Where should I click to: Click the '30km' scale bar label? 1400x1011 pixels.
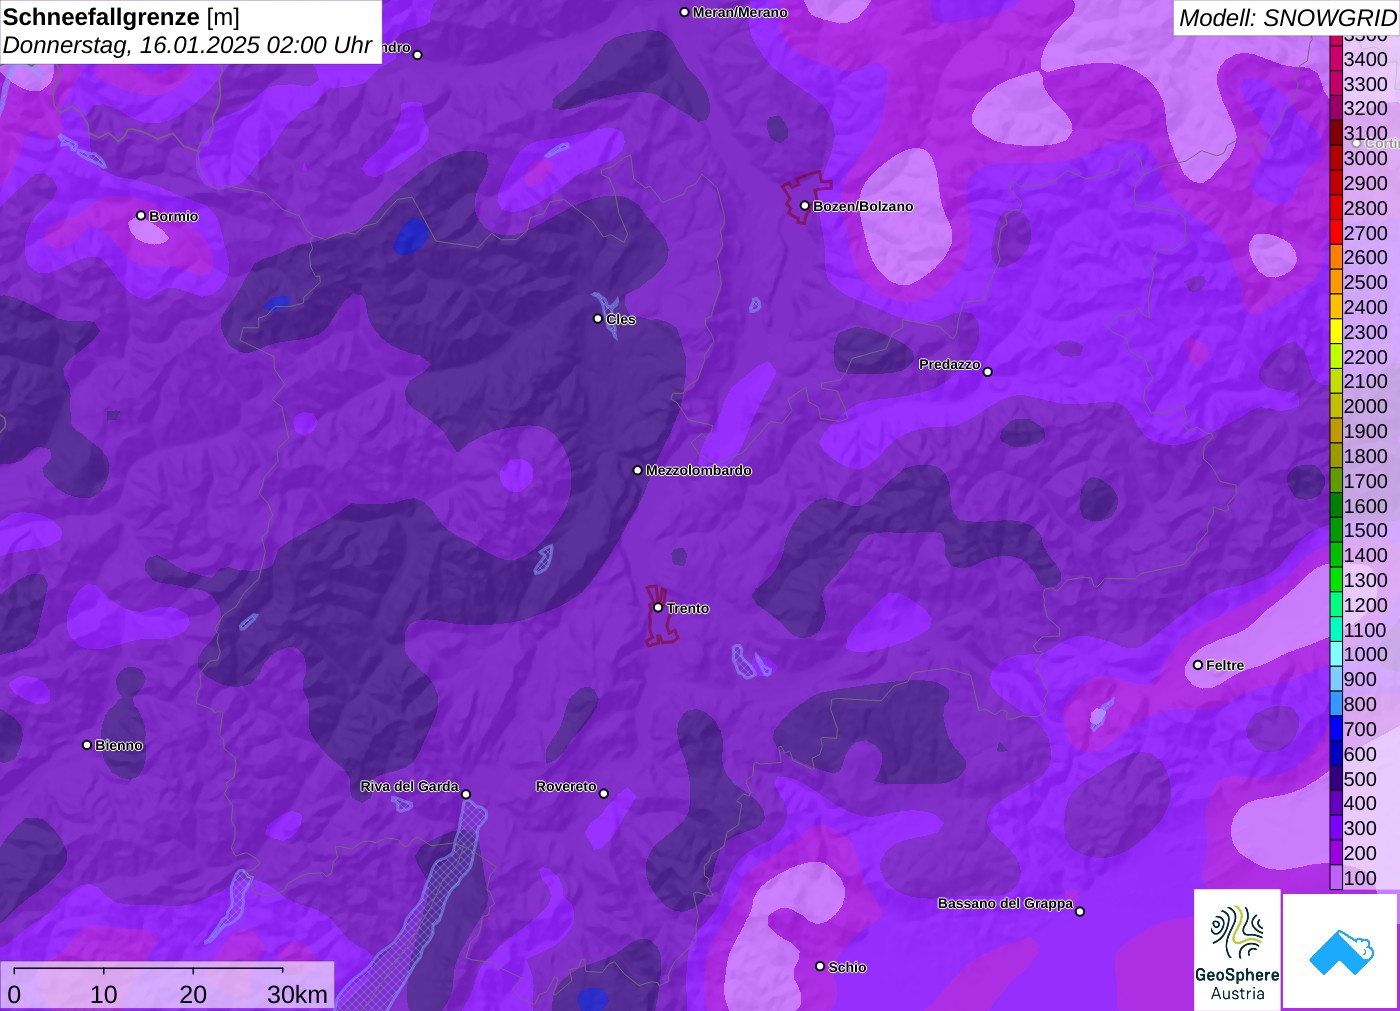(x=297, y=995)
